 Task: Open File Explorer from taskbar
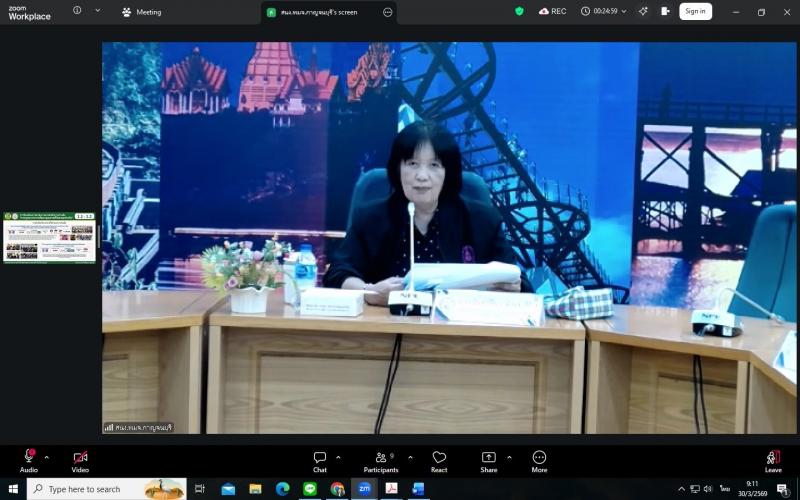[x=255, y=489]
